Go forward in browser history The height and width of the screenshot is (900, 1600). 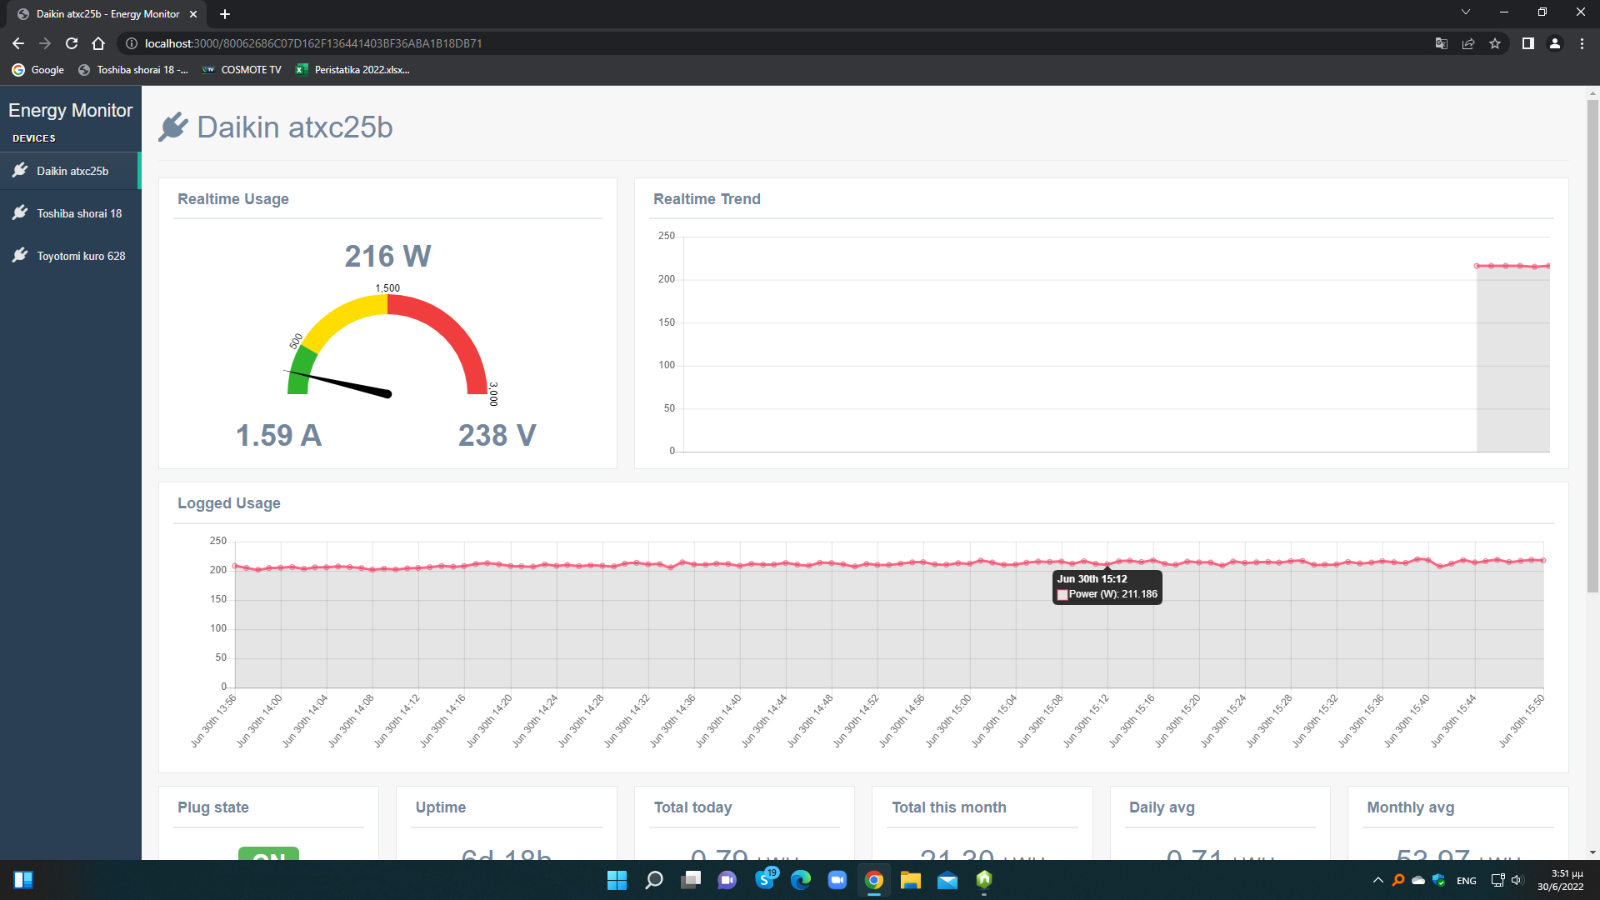(45, 43)
